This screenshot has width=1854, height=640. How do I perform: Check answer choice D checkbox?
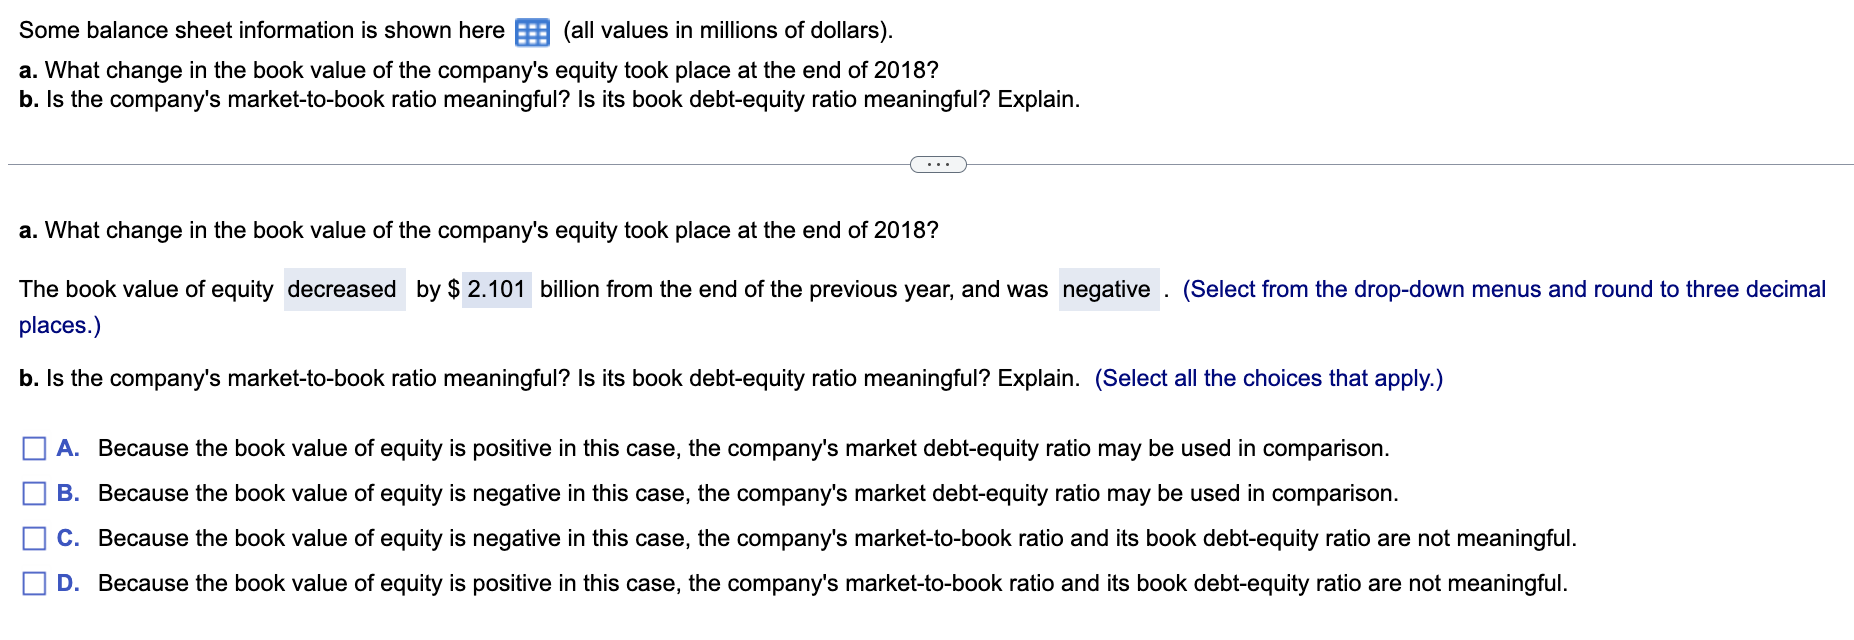(x=32, y=583)
